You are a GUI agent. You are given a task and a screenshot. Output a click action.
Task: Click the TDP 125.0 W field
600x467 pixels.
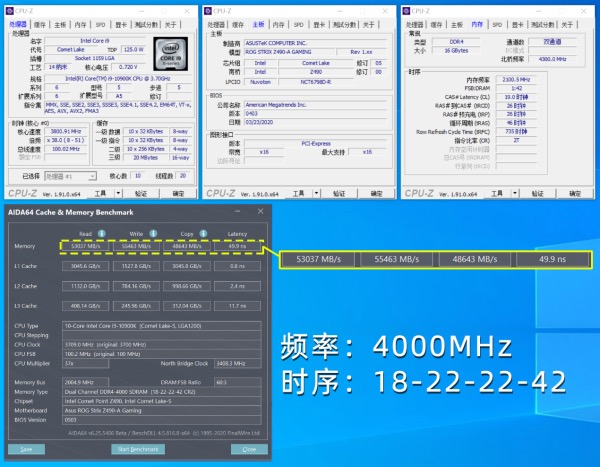[x=133, y=49]
